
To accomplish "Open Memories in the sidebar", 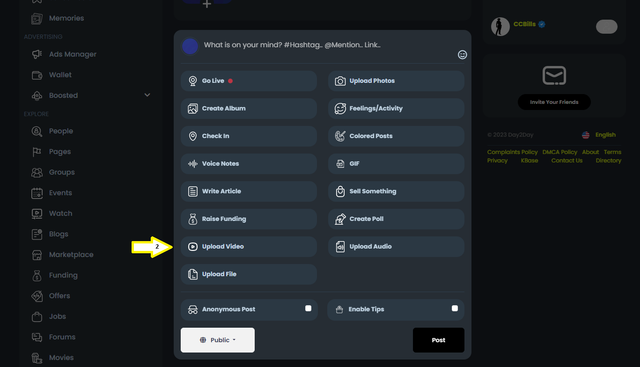I will click(66, 18).
